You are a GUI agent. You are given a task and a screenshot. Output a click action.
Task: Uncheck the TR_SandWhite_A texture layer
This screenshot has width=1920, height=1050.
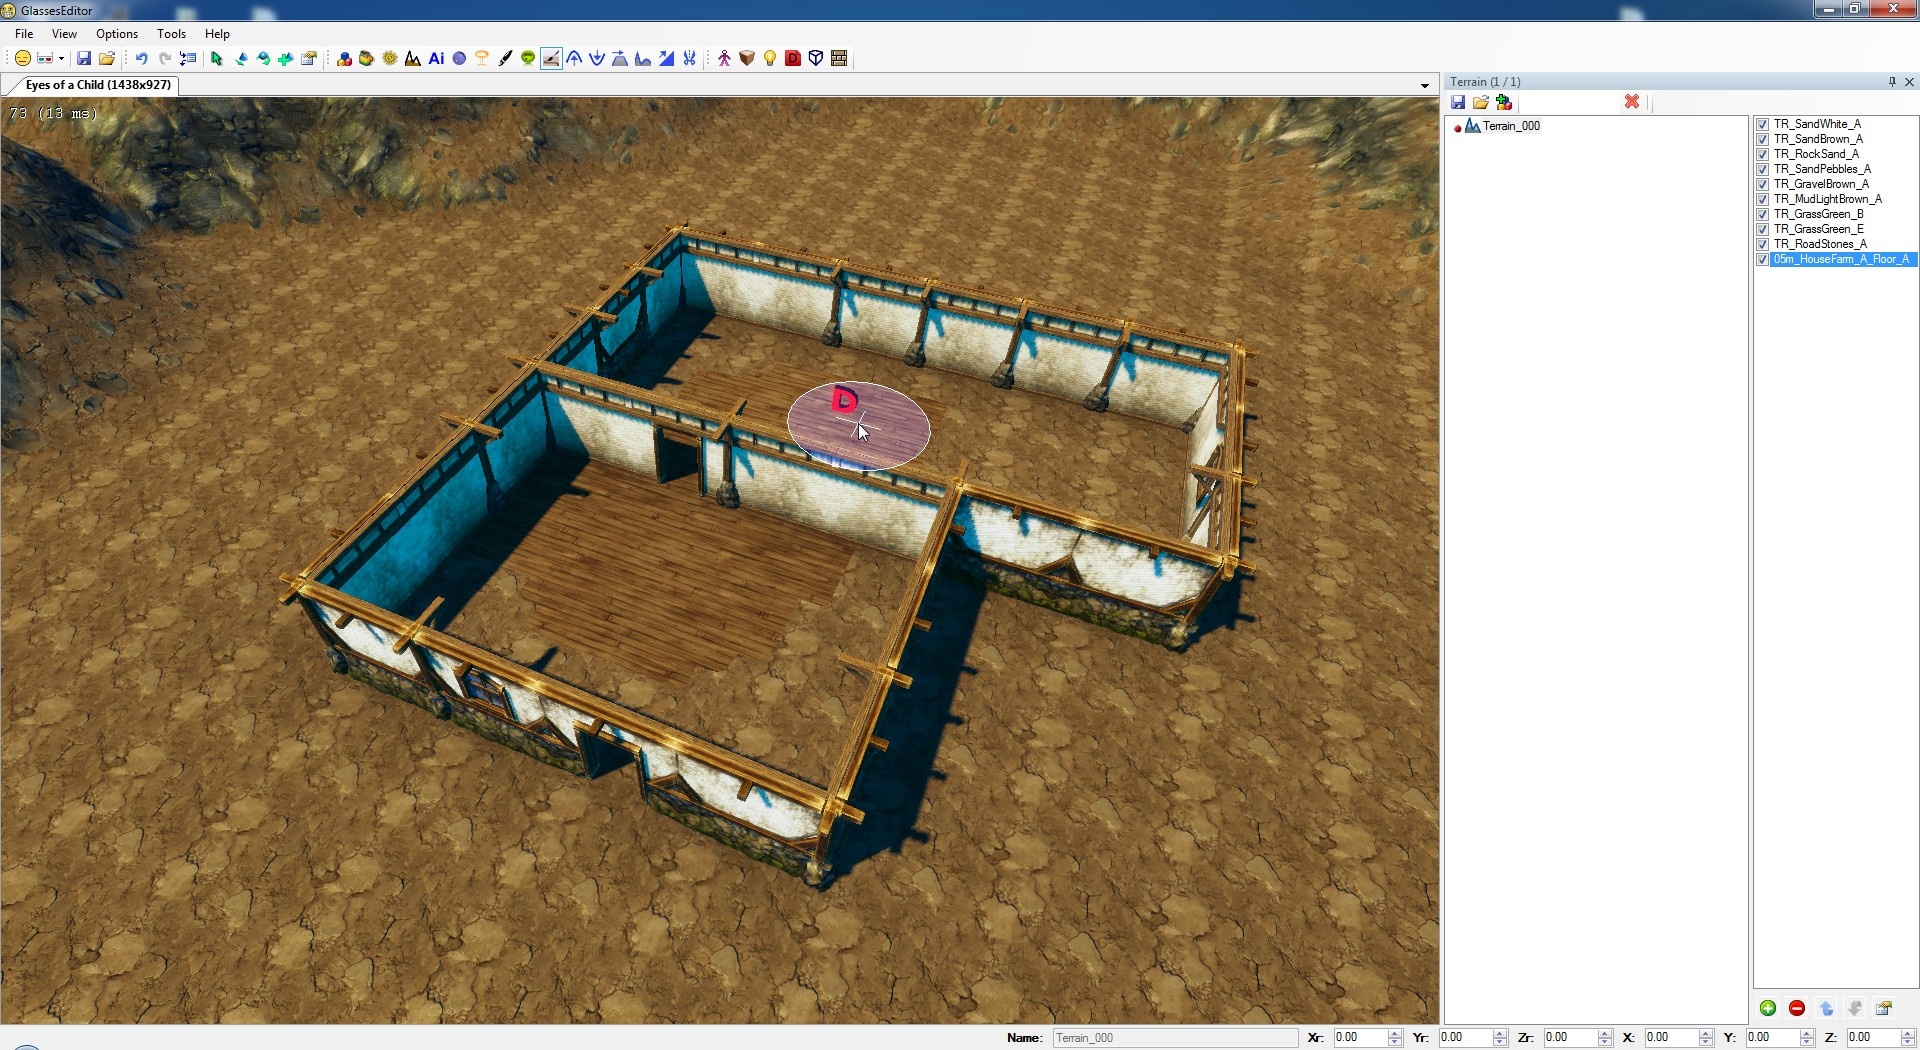coord(1763,125)
